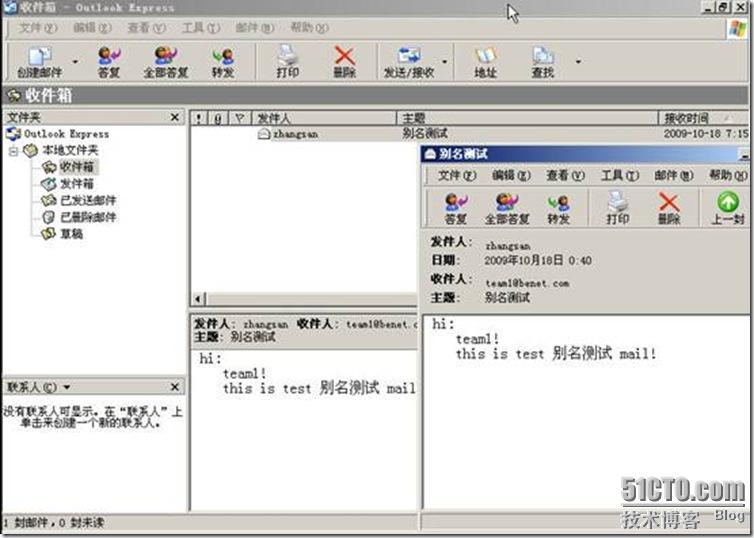
Task: Click sender zhangsan in message window header
Action: tap(508, 246)
